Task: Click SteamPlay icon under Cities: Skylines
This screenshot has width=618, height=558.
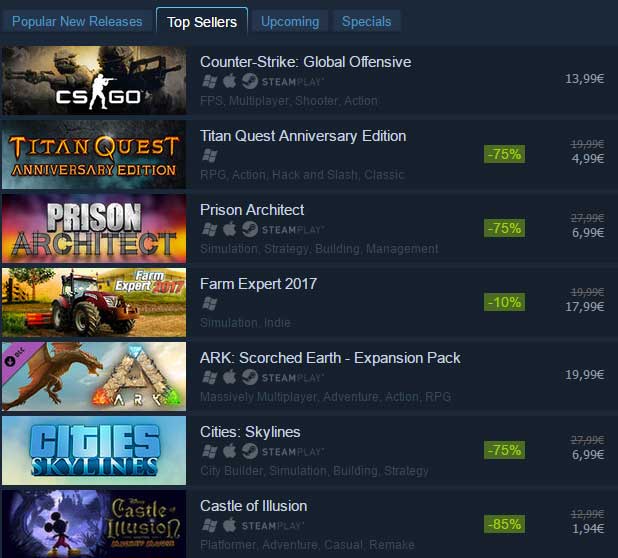Action: pos(283,451)
